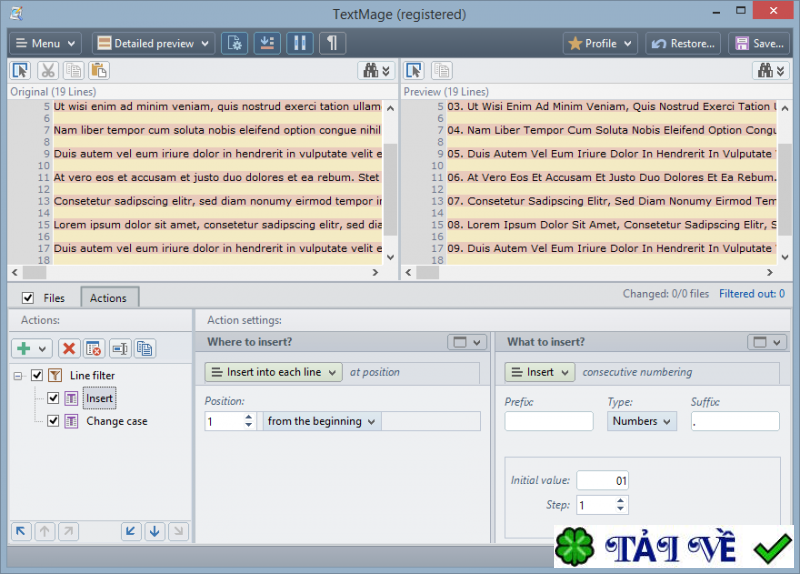Click the pilcrow show-whitespace toolbar icon
Image resolution: width=800 pixels, height=574 pixels.
pos(332,43)
